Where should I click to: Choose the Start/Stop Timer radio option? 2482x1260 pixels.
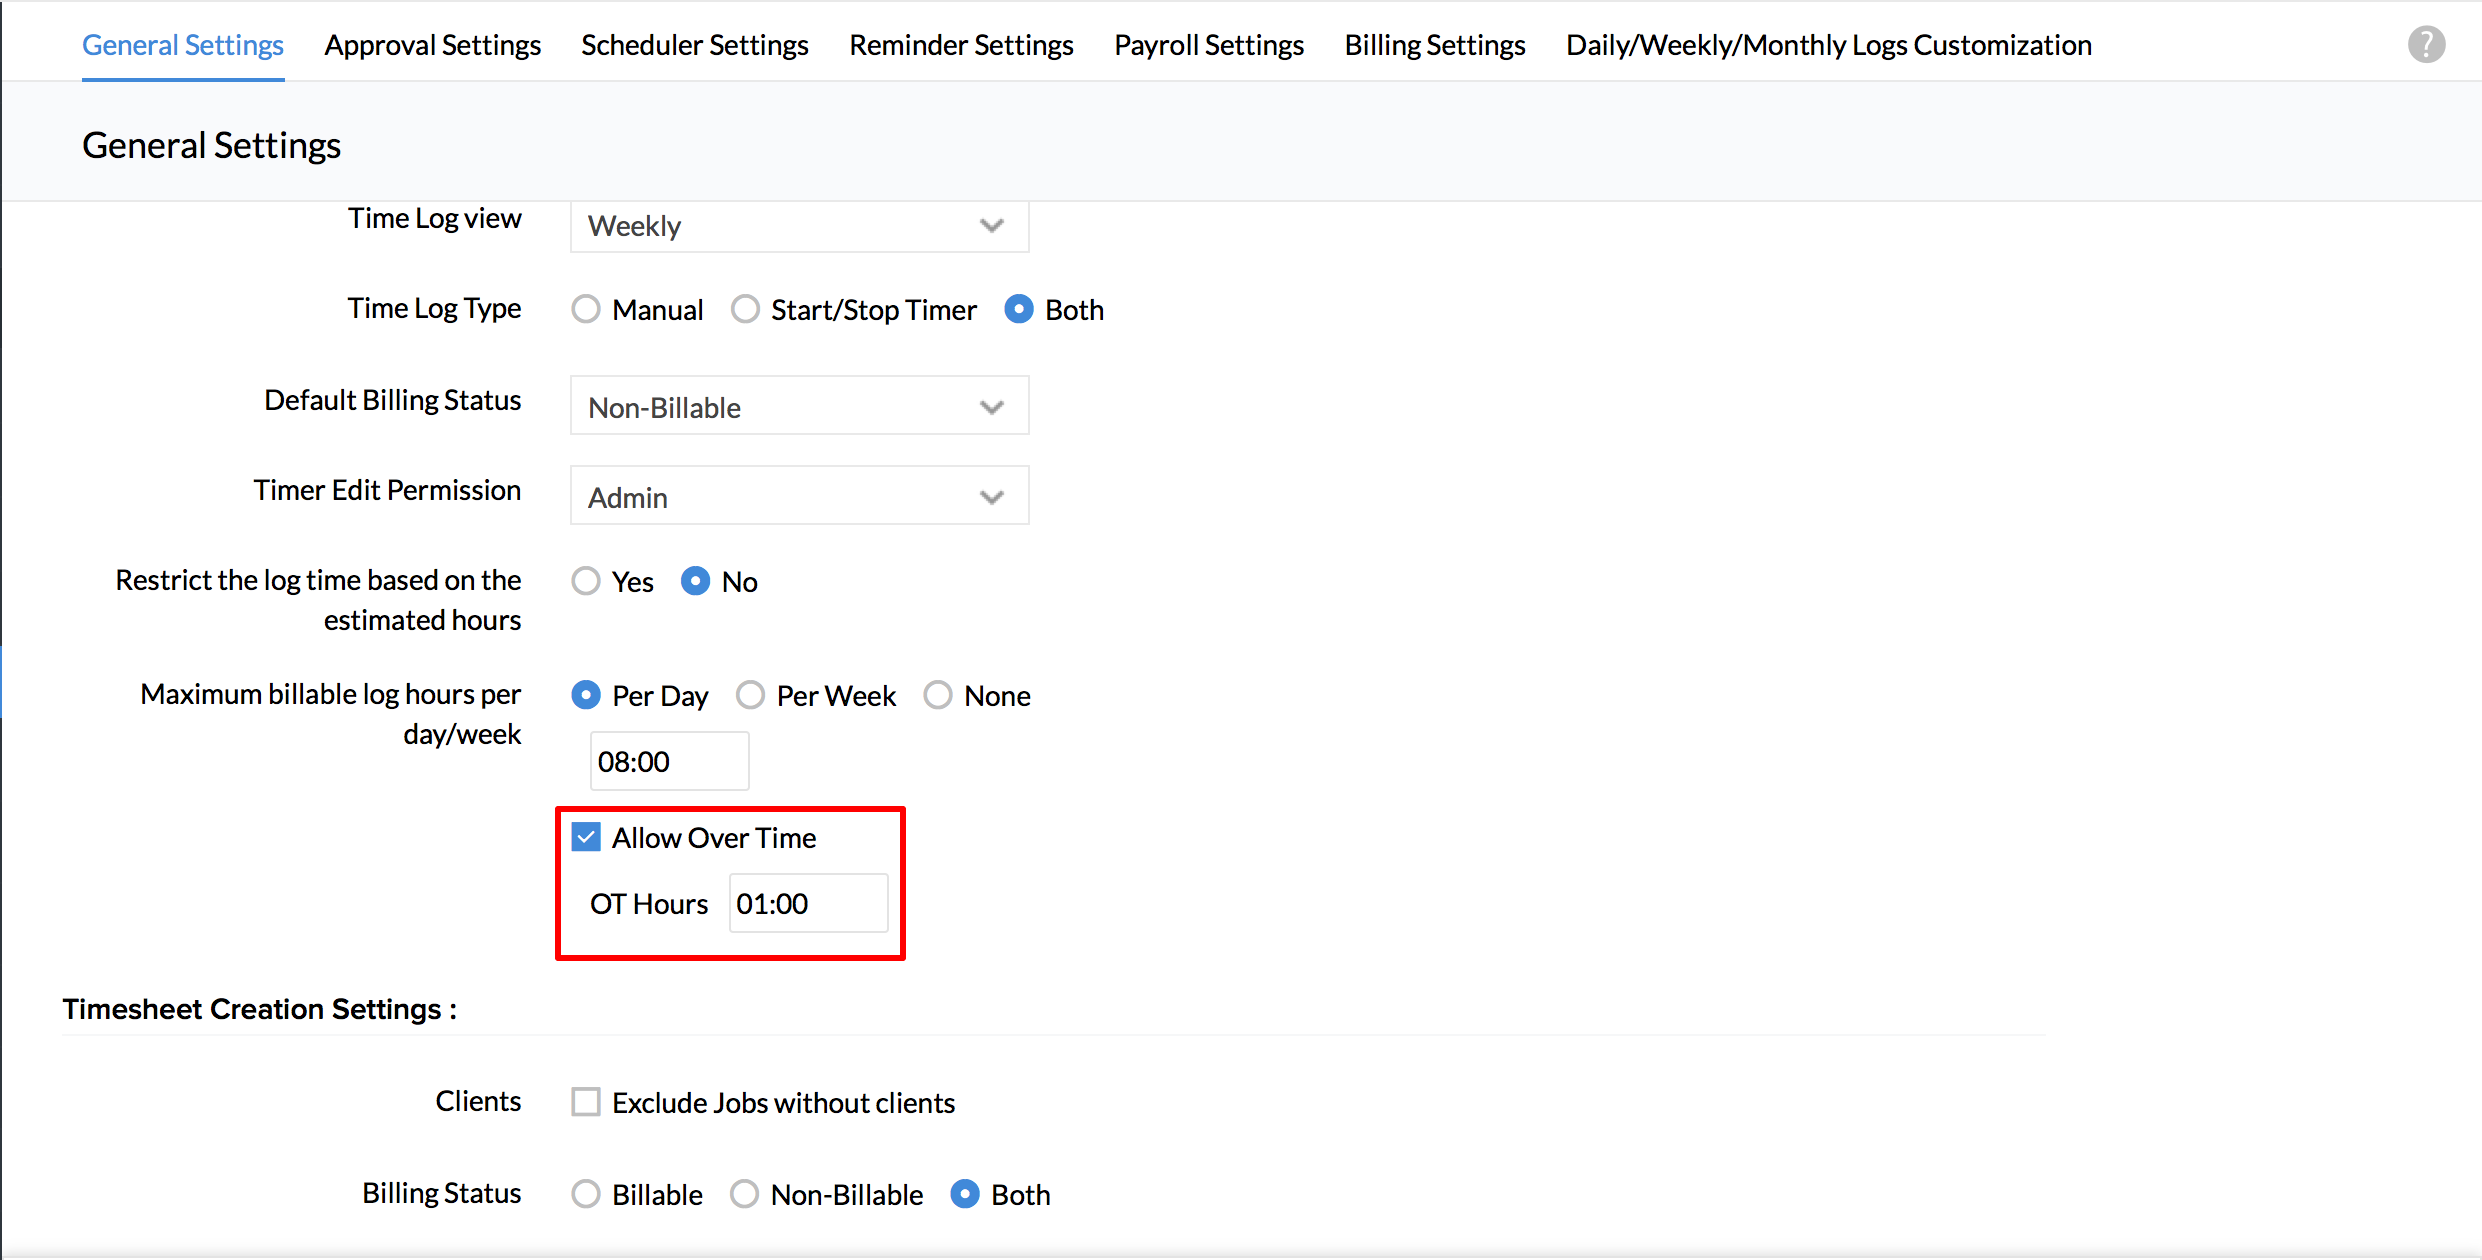745,310
